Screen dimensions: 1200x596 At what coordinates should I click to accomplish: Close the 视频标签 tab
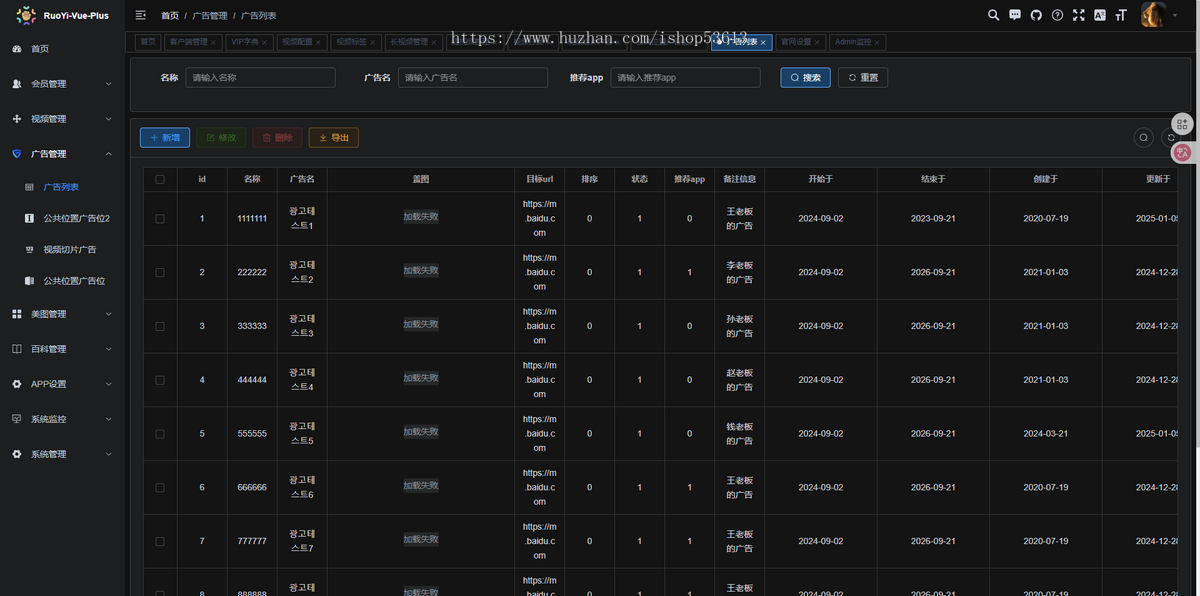pyautogui.click(x=372, y=43)
